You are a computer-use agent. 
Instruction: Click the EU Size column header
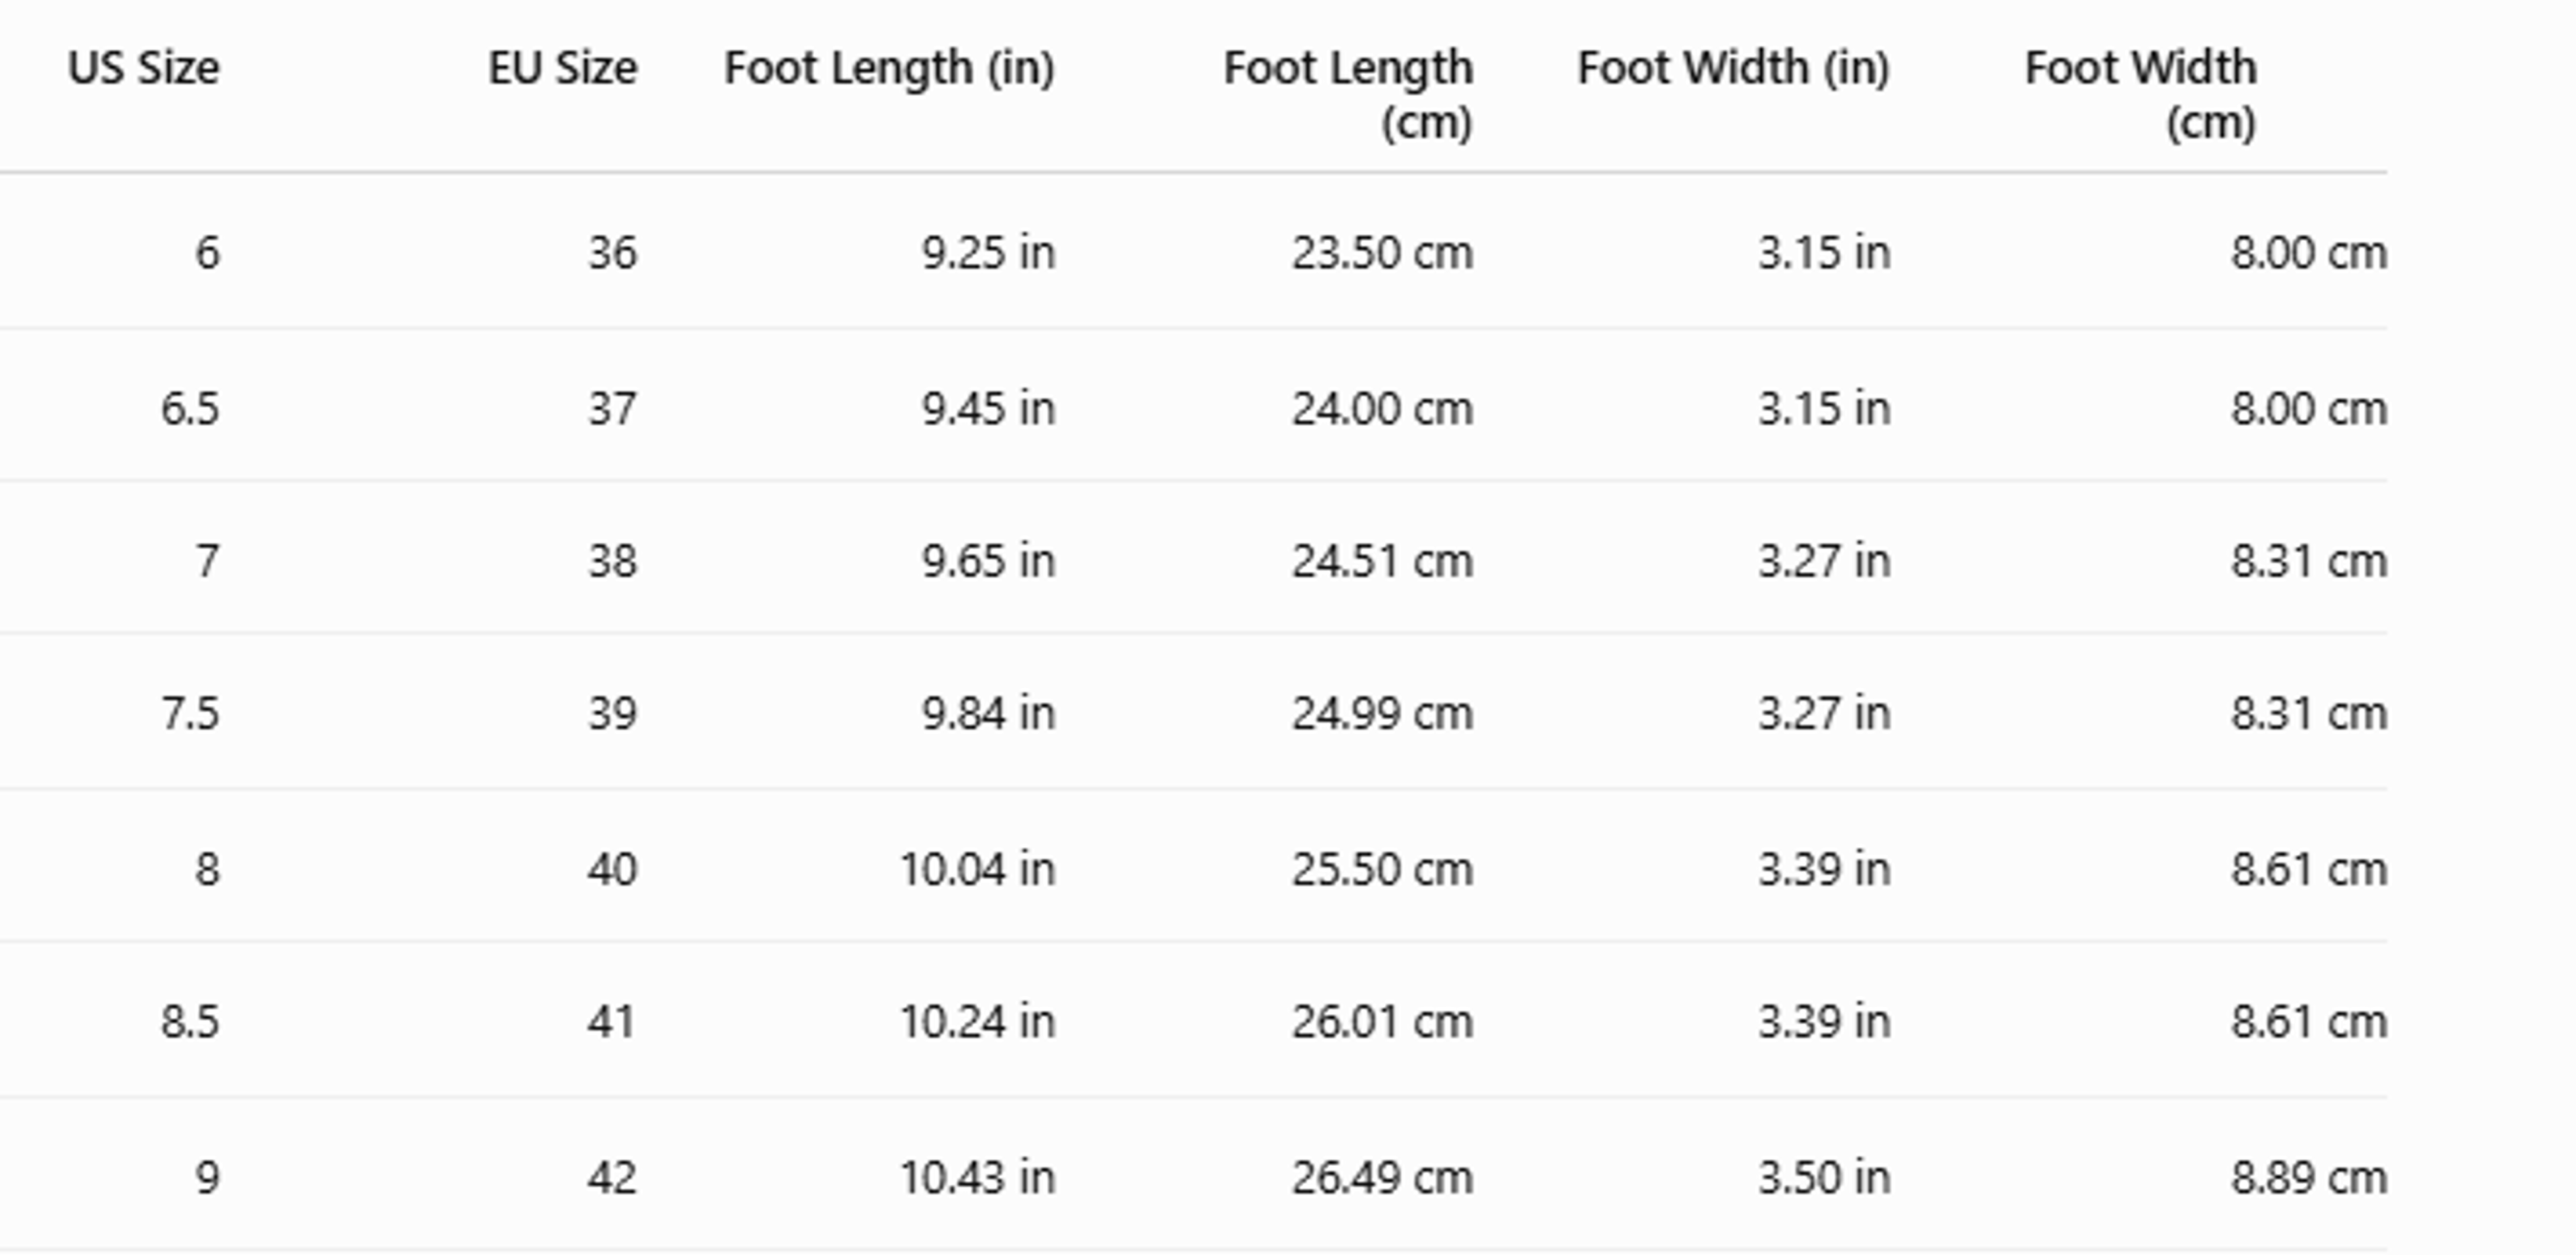click(563, 68)
